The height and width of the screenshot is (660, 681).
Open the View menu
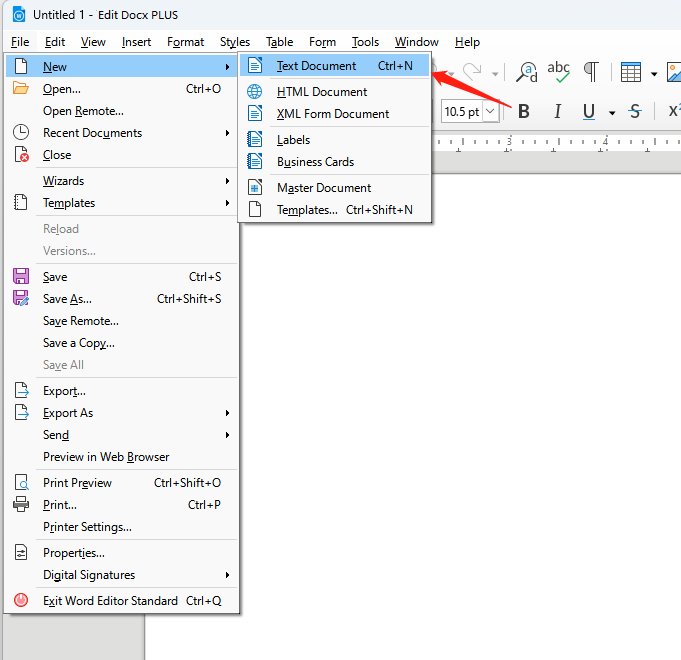point(93,42)
